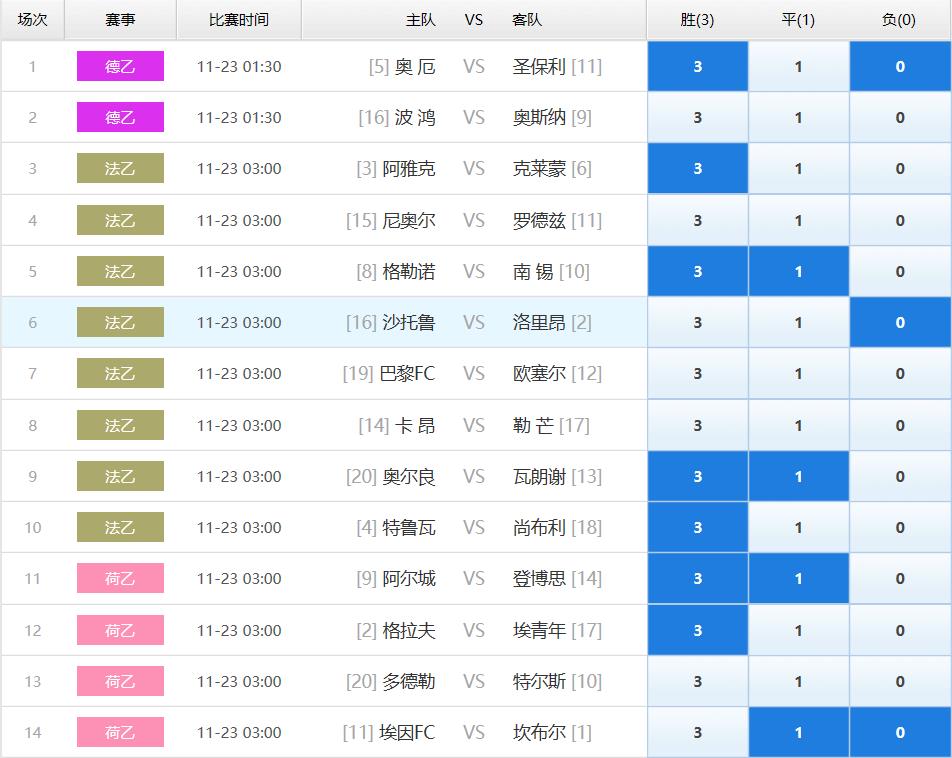Viewport: 952px width, 758px height.
Task: Select win (3) for 多德勒 vs 特尔斯
Action: (x=698, y=681)
